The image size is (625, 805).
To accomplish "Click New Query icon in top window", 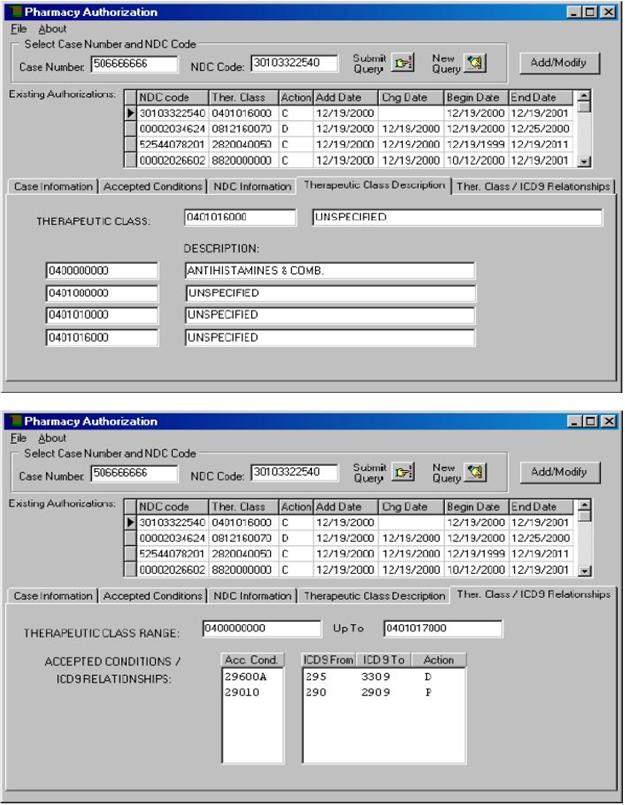I will (x=476, y=63).
